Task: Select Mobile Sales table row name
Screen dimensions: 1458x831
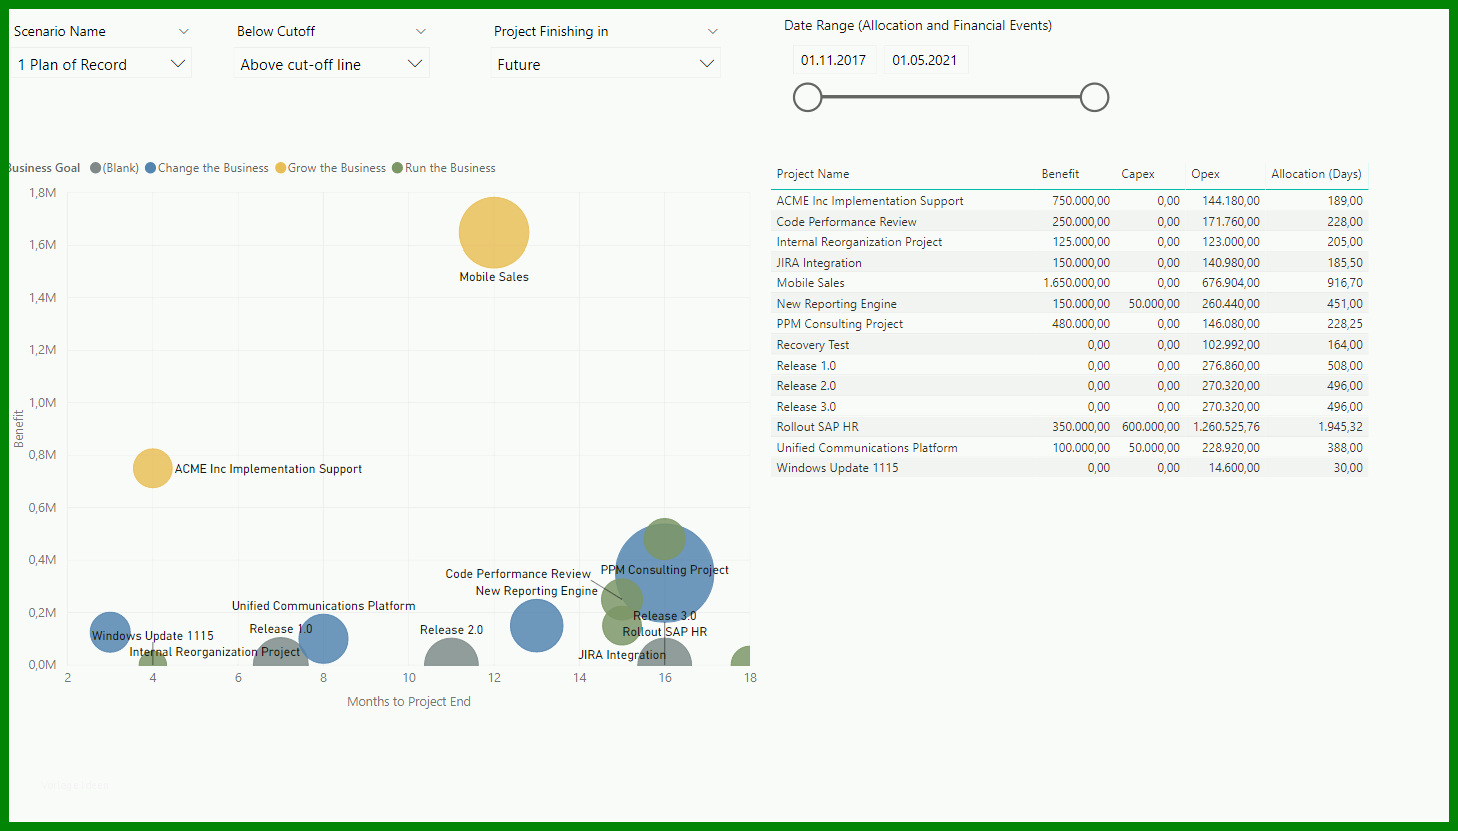Action: tap(810, 283)
